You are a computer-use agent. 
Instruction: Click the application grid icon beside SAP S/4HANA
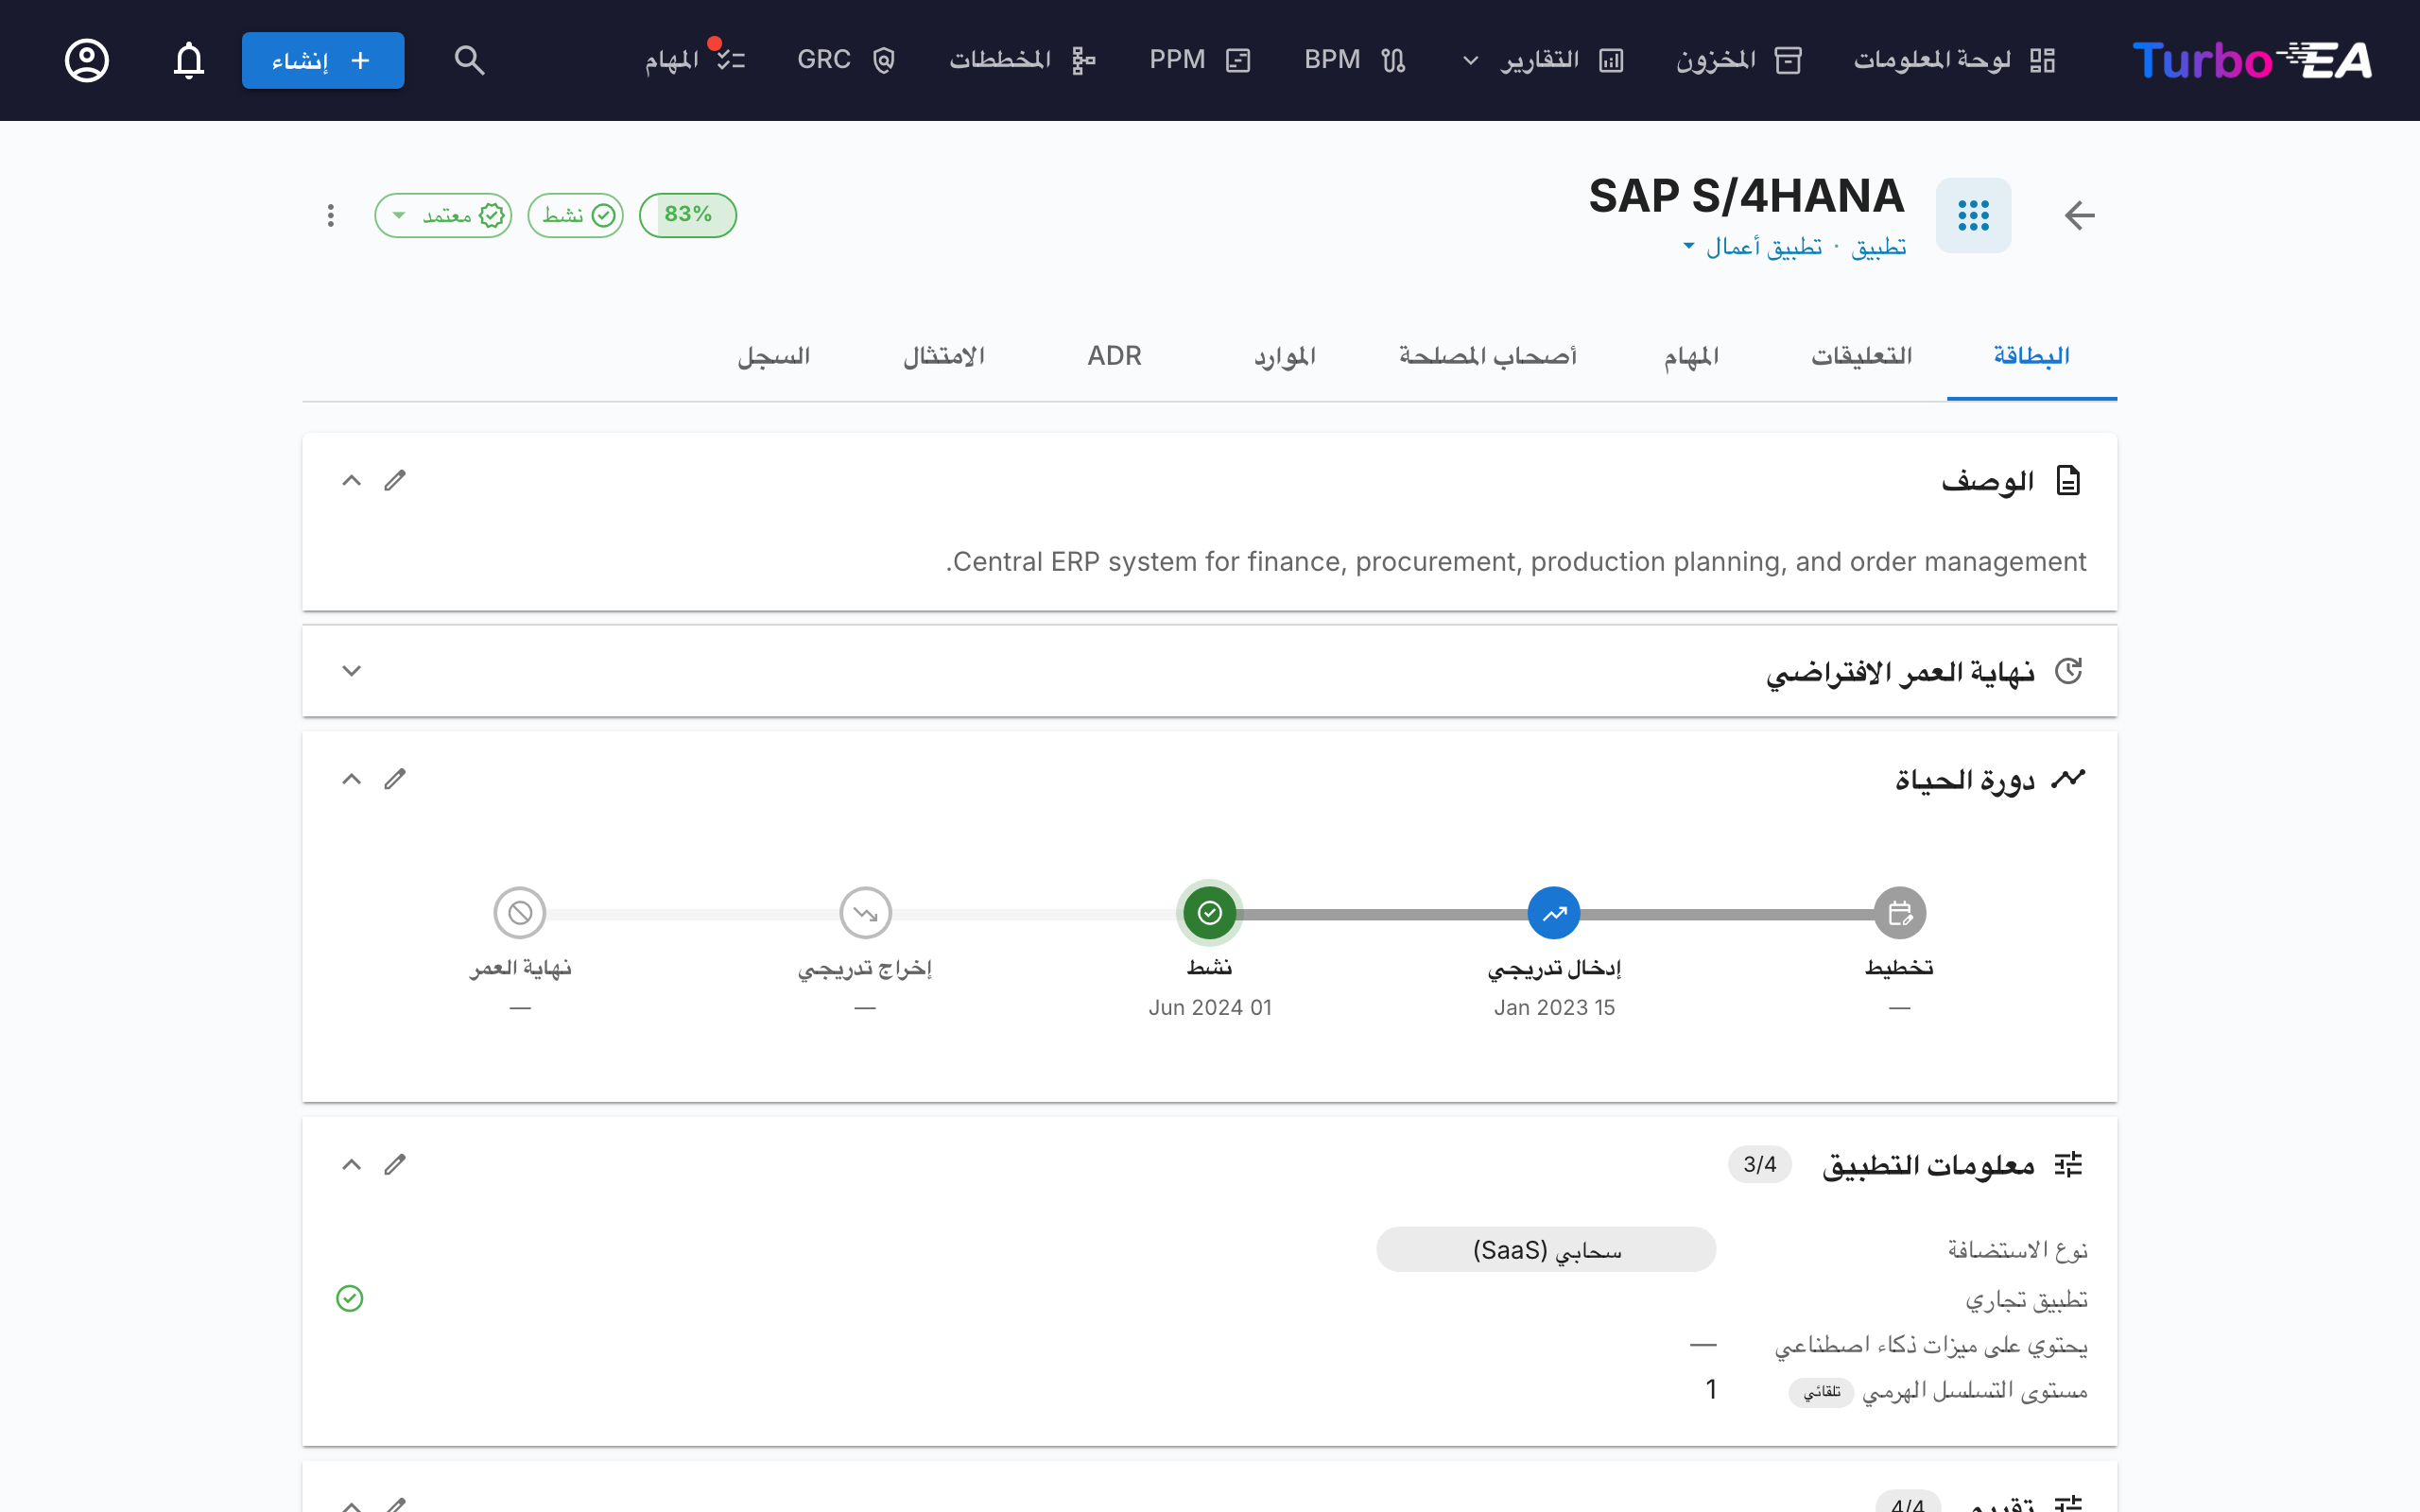tap(1973, 215)
